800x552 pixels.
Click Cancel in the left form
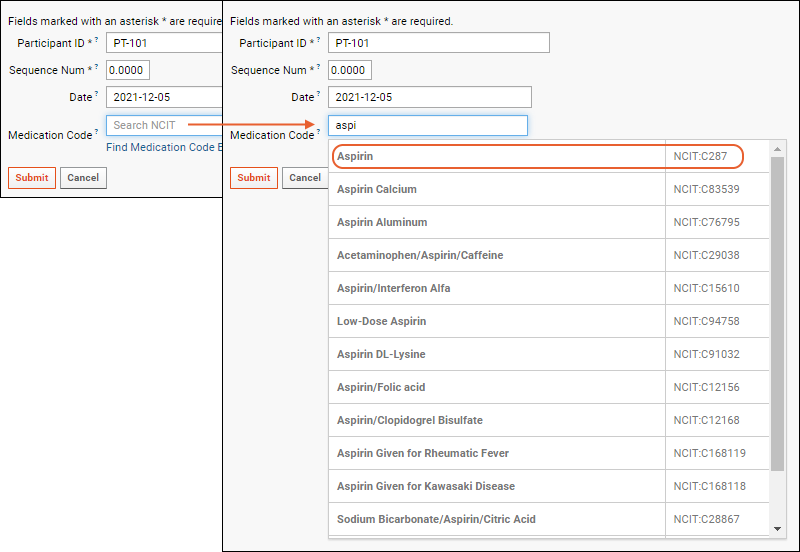[x=83, y=178]
